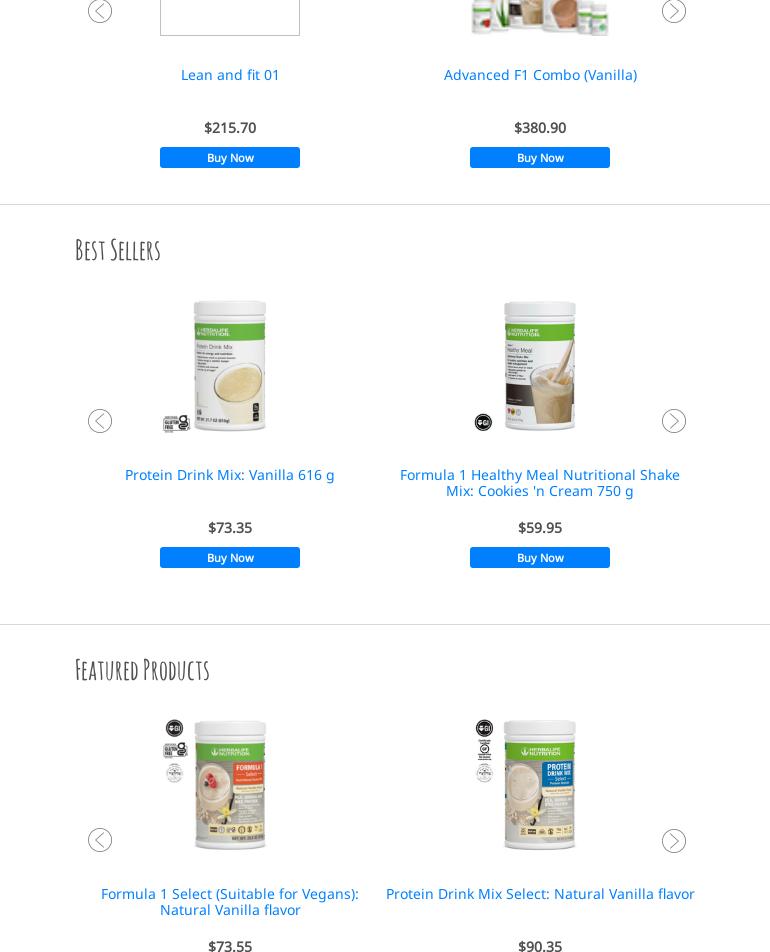Viewport: 770px width, 952px height.
Task: Click gluten free badge beside Protein Drink Mix
Action: click(x=176, y=423)
